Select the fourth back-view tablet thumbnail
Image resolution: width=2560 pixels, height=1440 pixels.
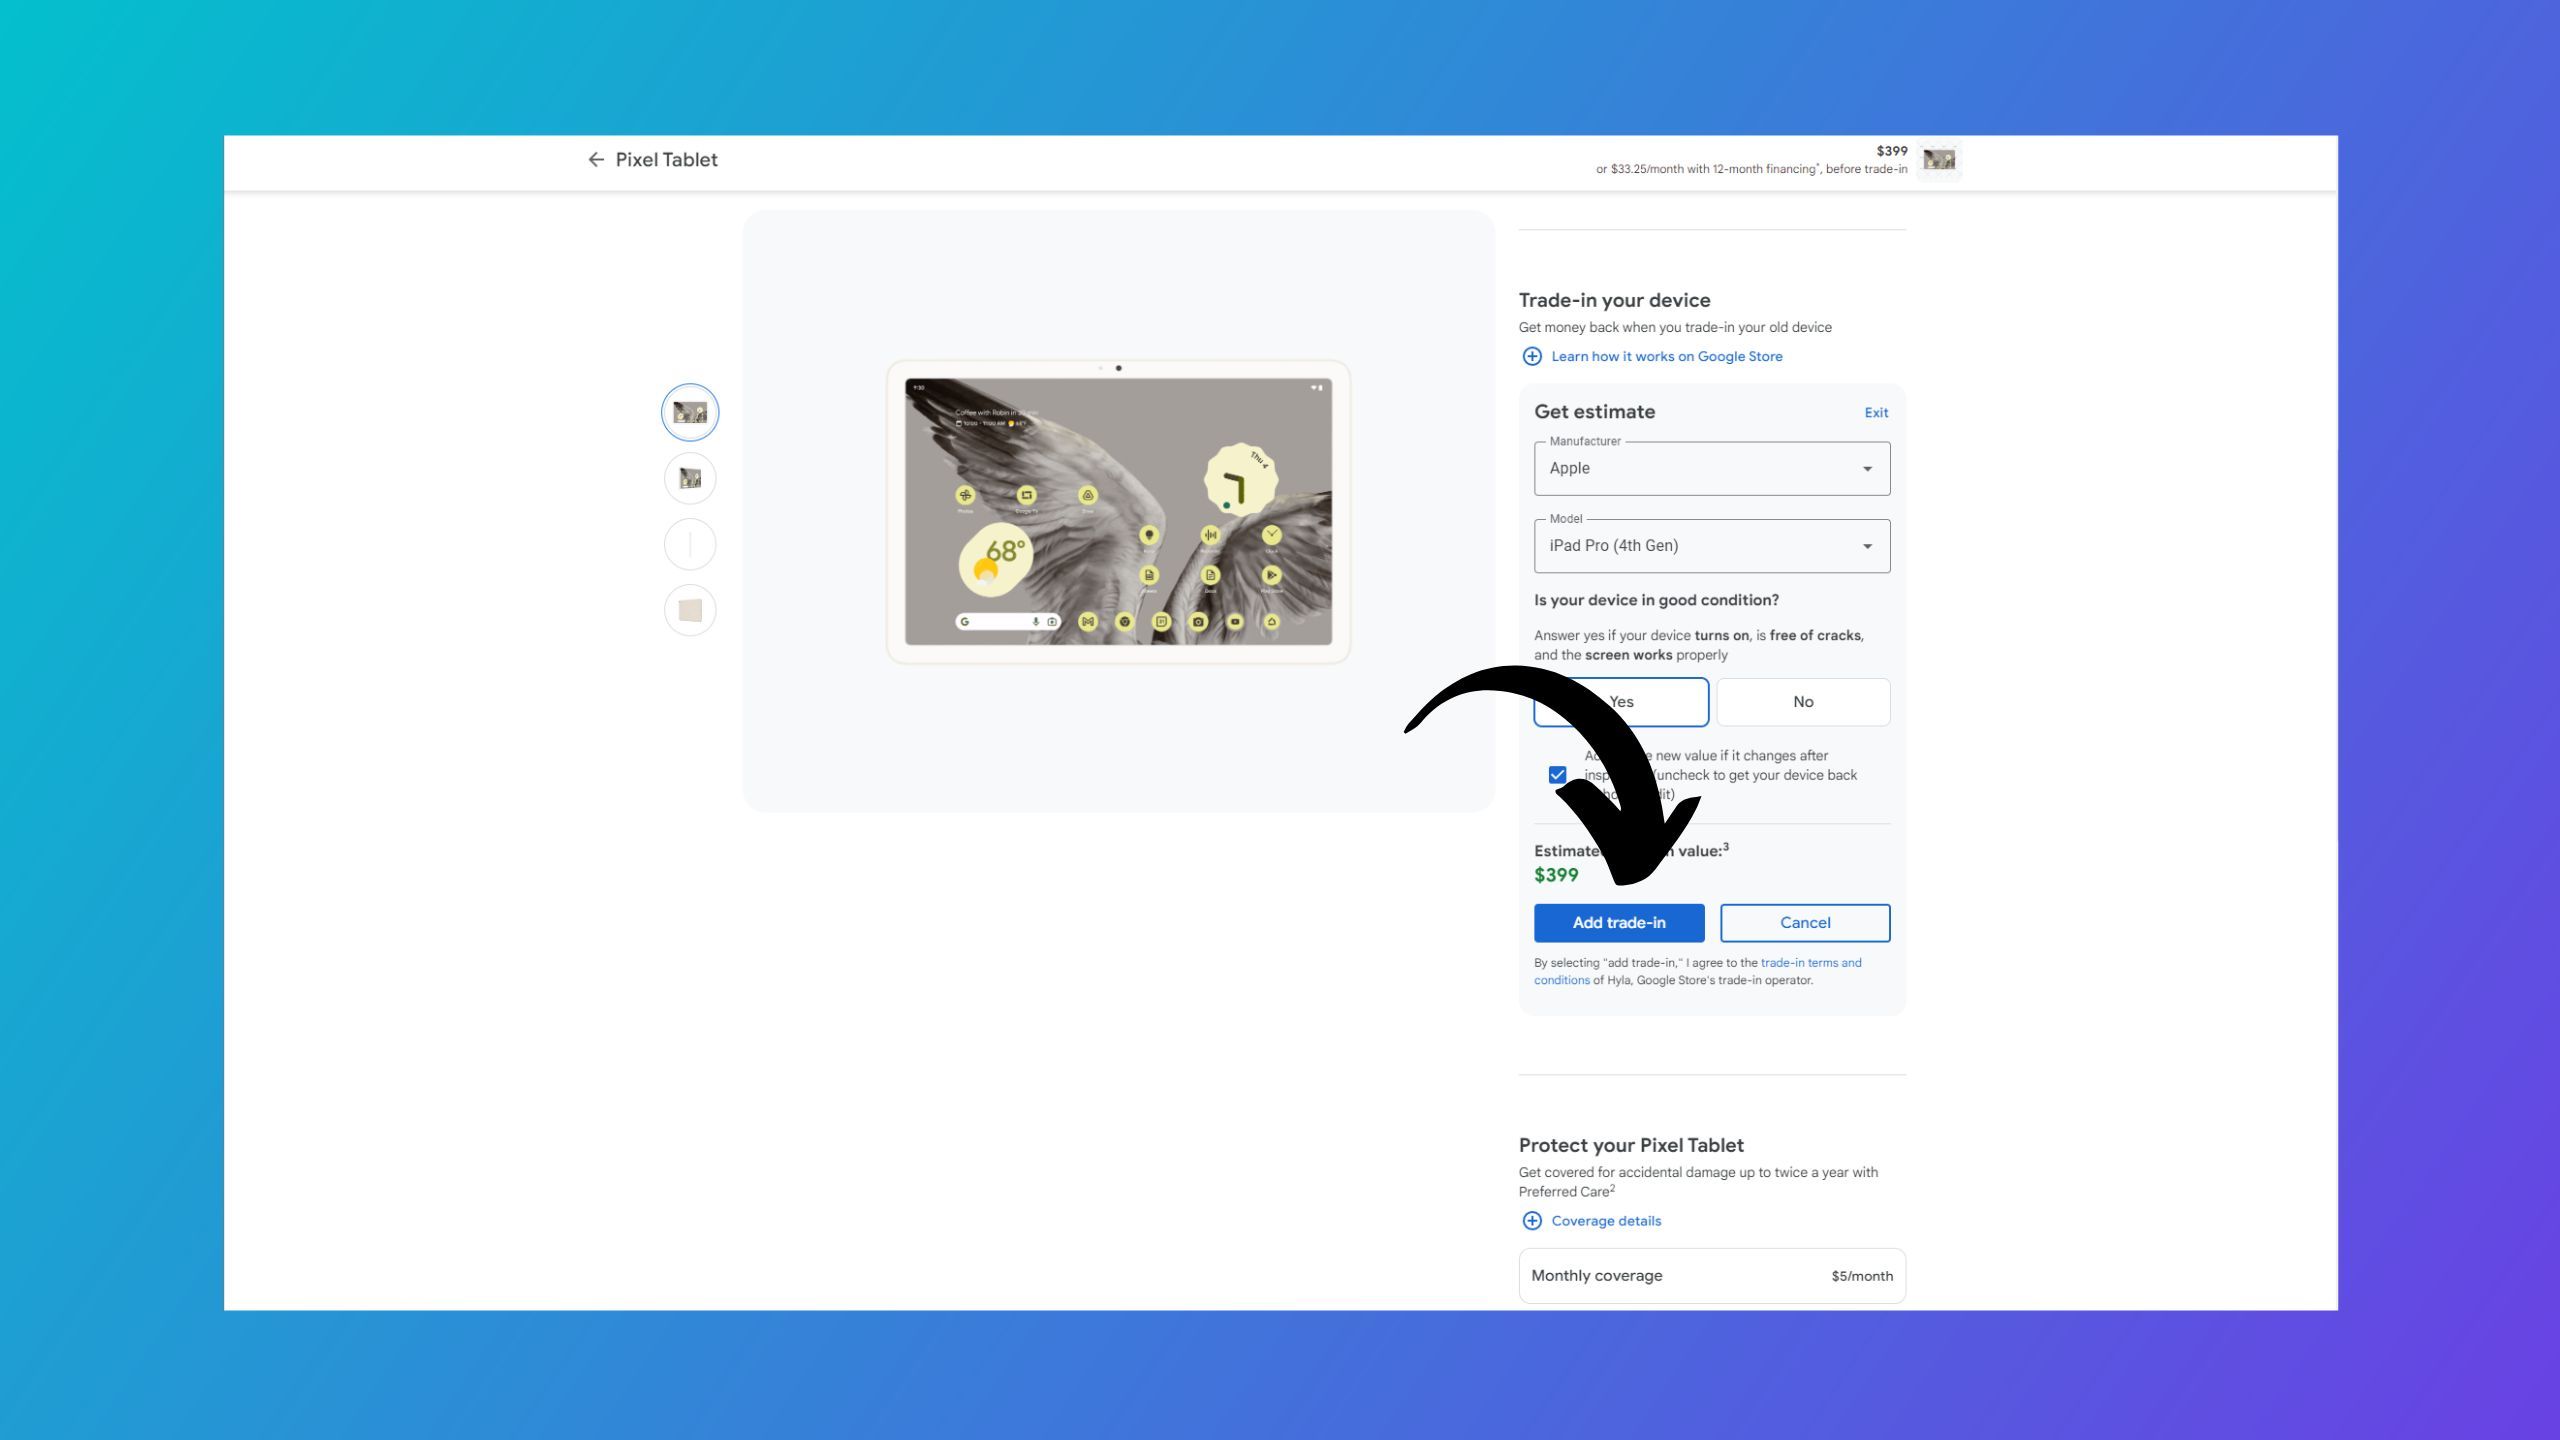(690, 610)
